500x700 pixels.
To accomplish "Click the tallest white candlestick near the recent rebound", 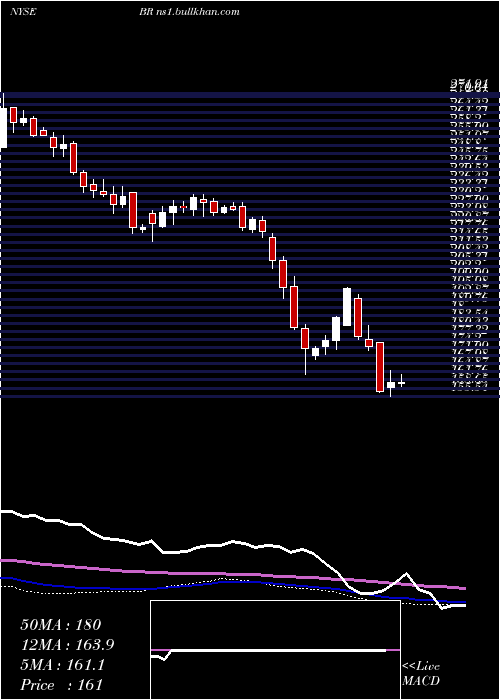I will coord(347,307).
